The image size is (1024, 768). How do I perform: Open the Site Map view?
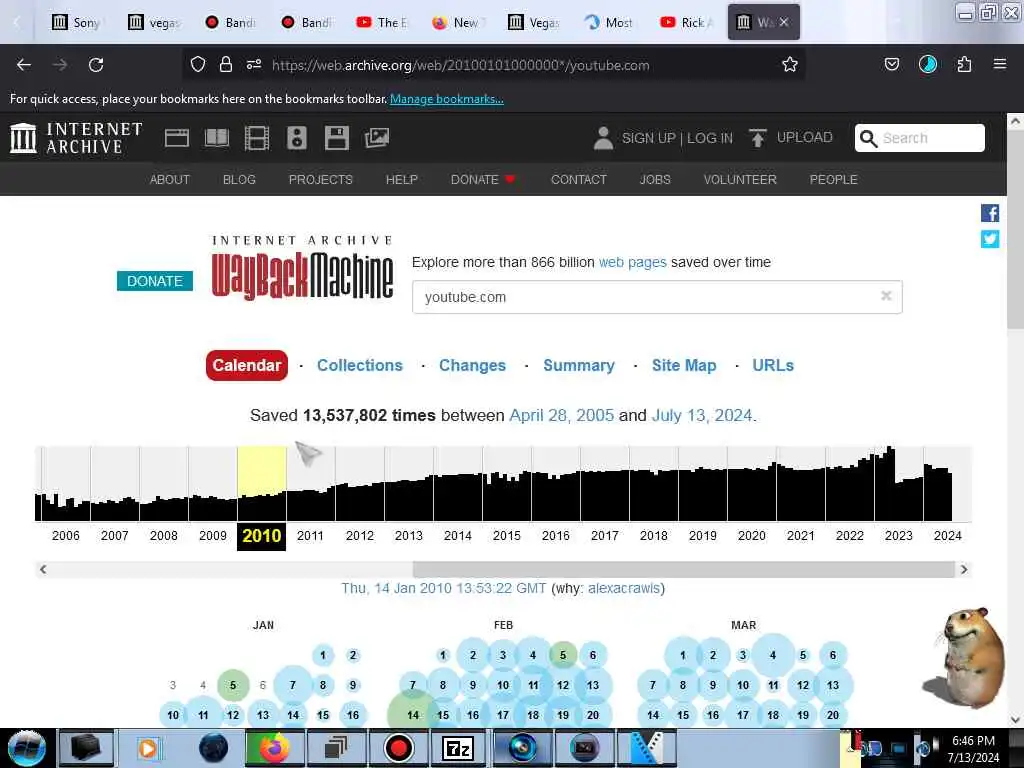click(x=684, y=365)
